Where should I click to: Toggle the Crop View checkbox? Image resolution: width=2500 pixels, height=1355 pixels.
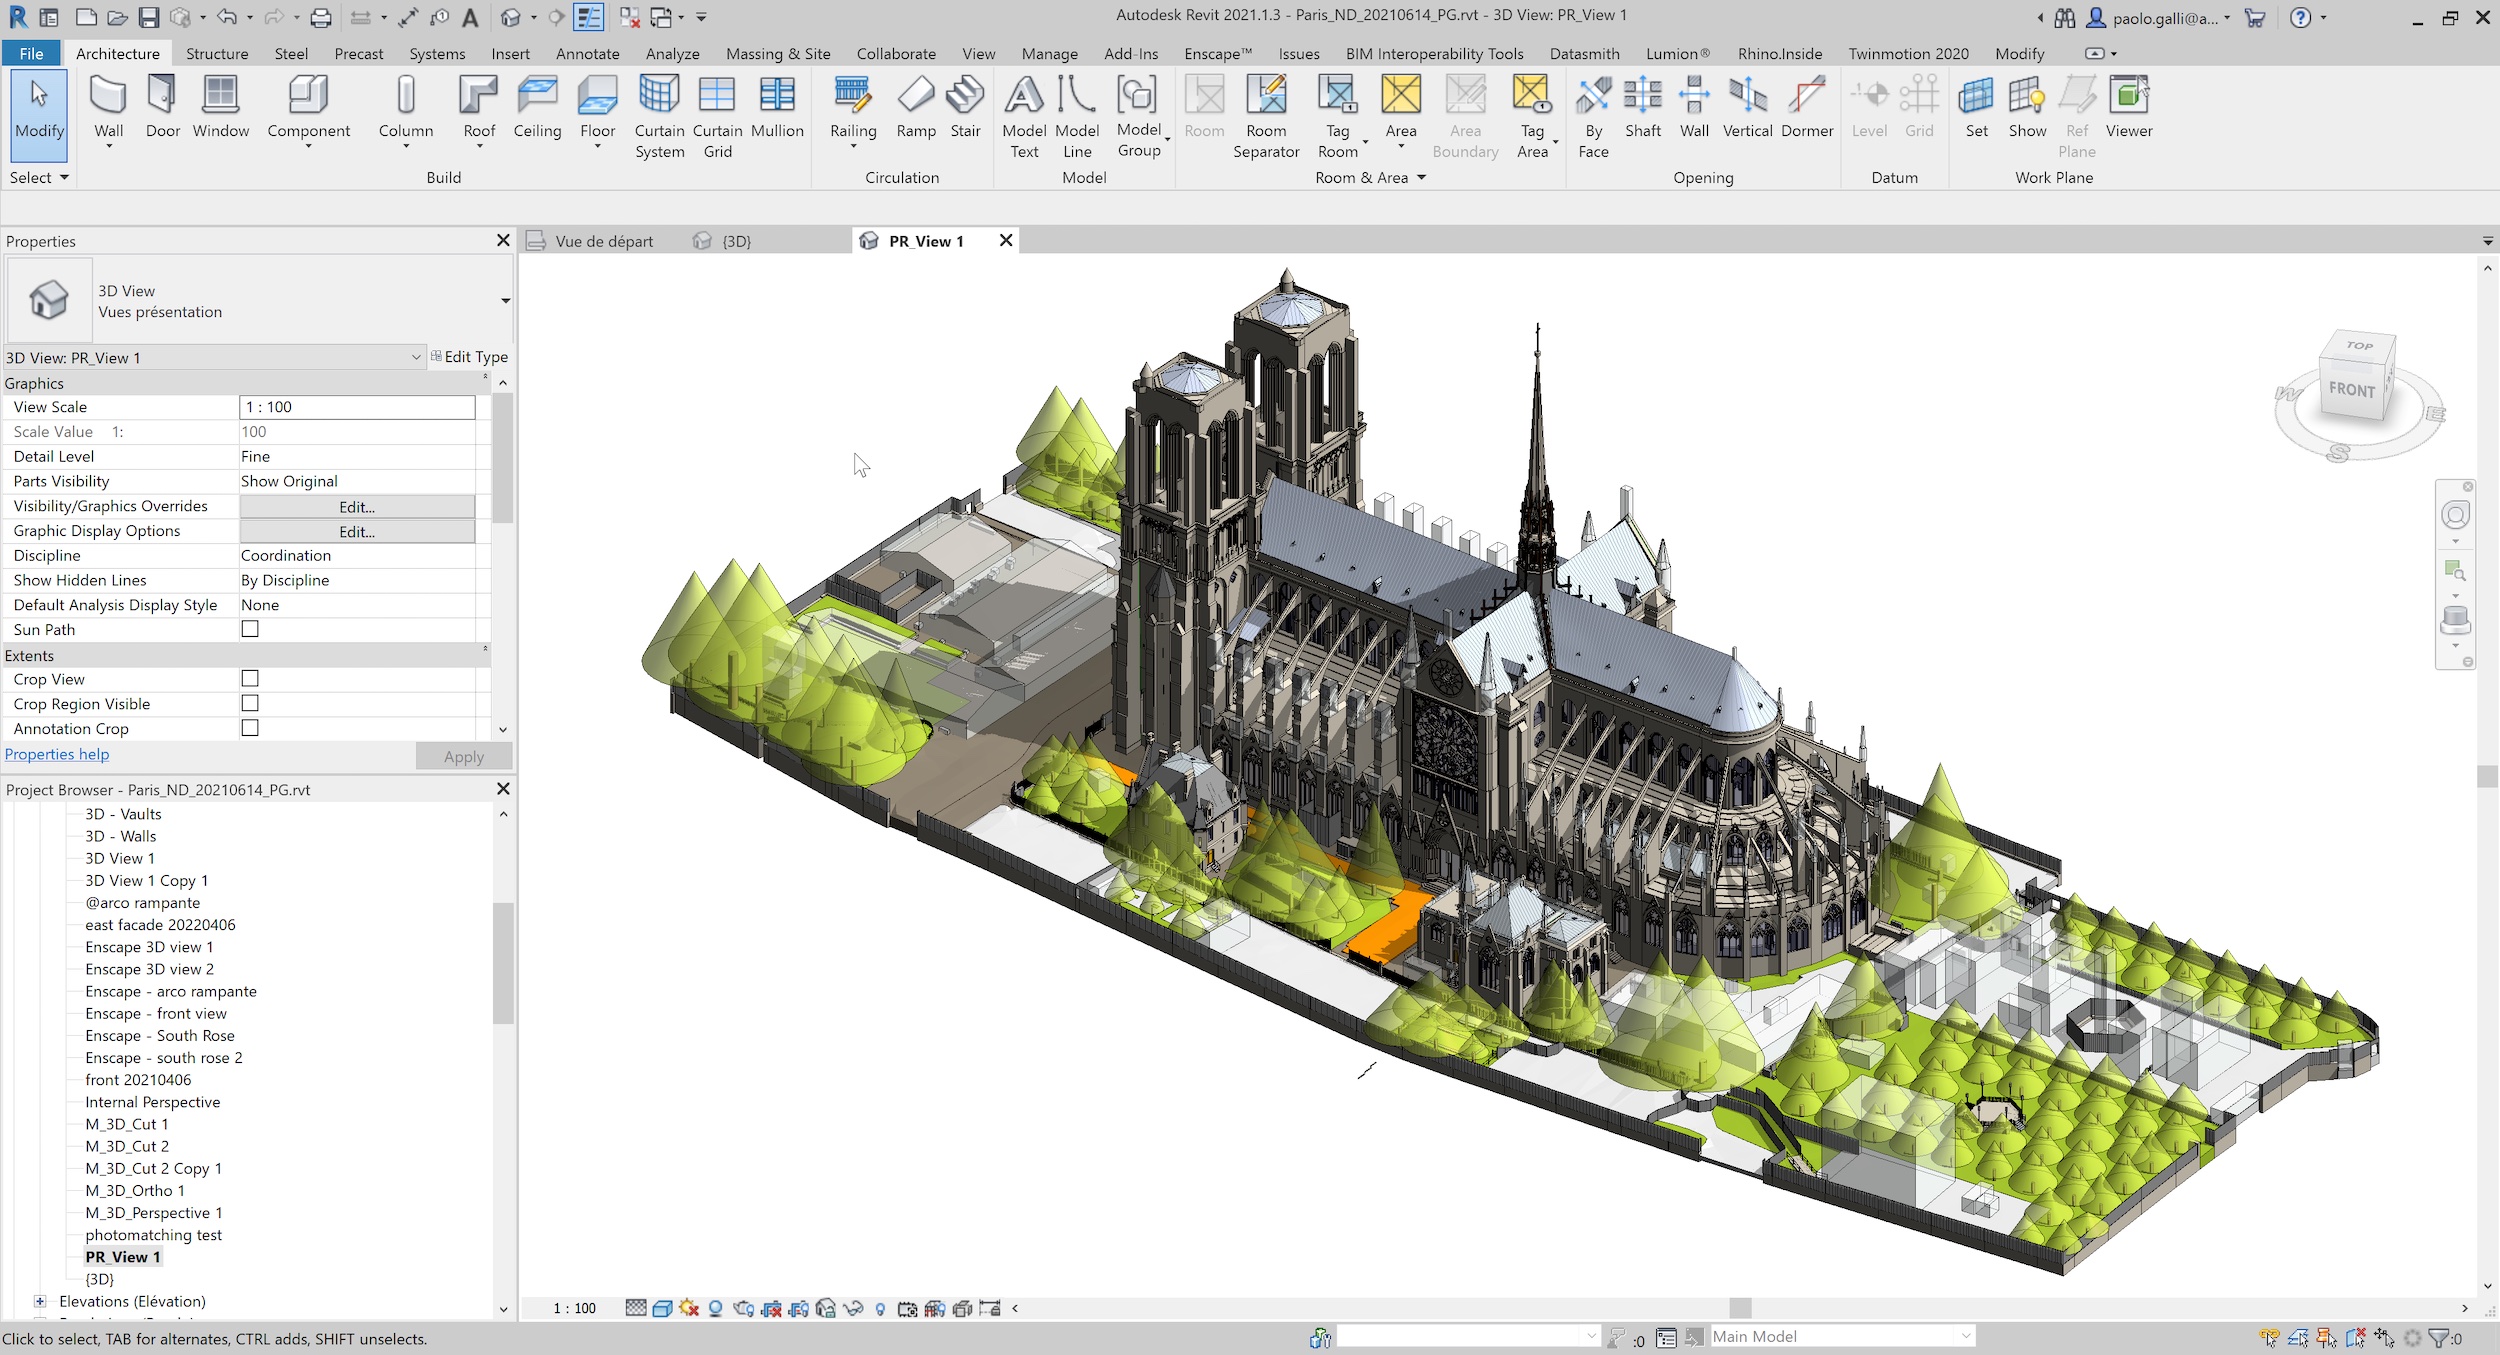[250, 678]
